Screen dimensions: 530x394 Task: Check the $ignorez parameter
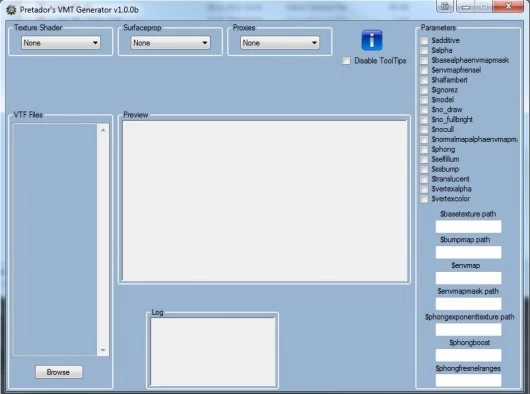point(424,90)
